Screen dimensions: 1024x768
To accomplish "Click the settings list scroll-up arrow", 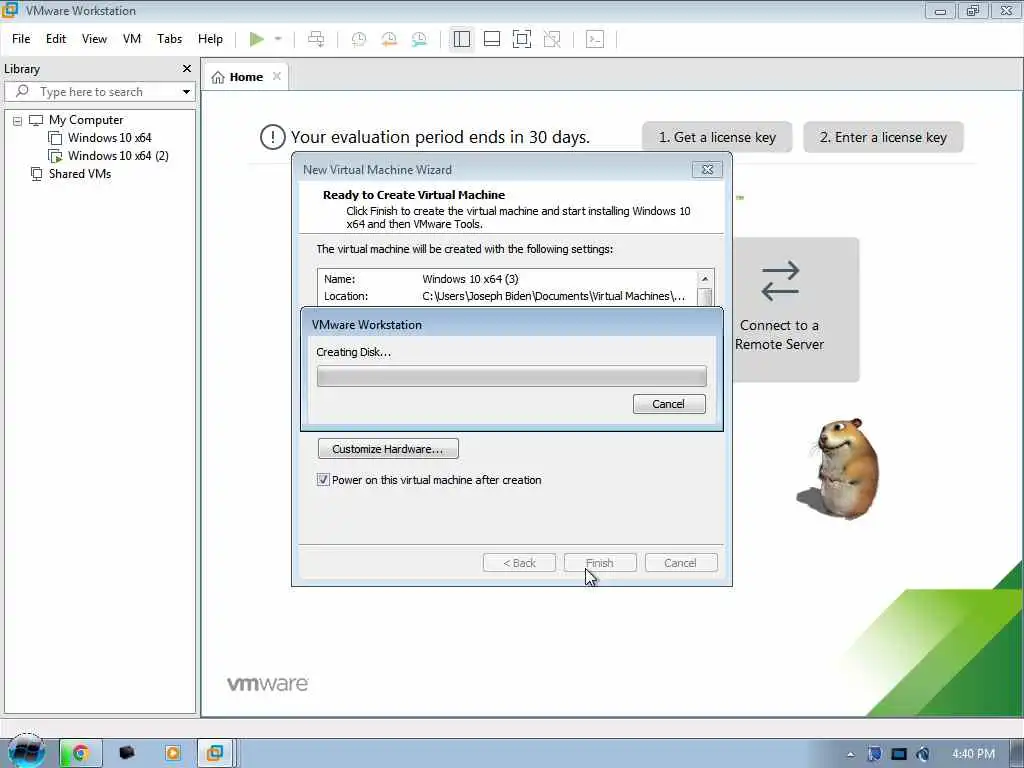I will [x=705, y=279].
